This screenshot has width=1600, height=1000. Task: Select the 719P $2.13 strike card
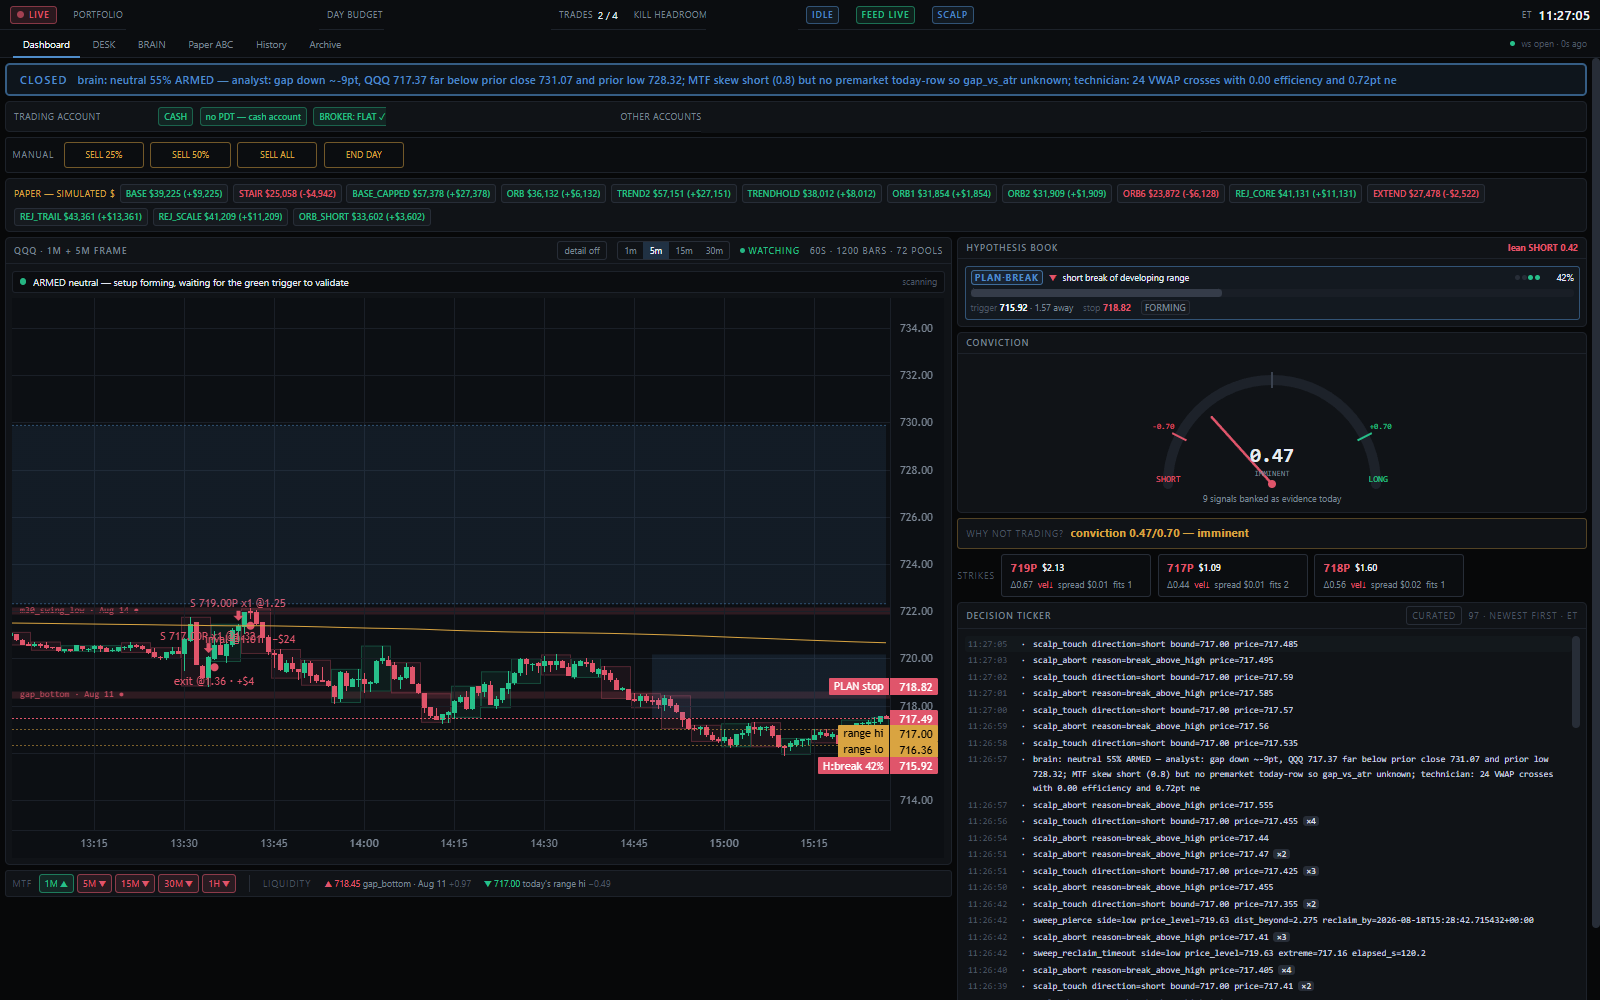click(x=1075, y=576)
